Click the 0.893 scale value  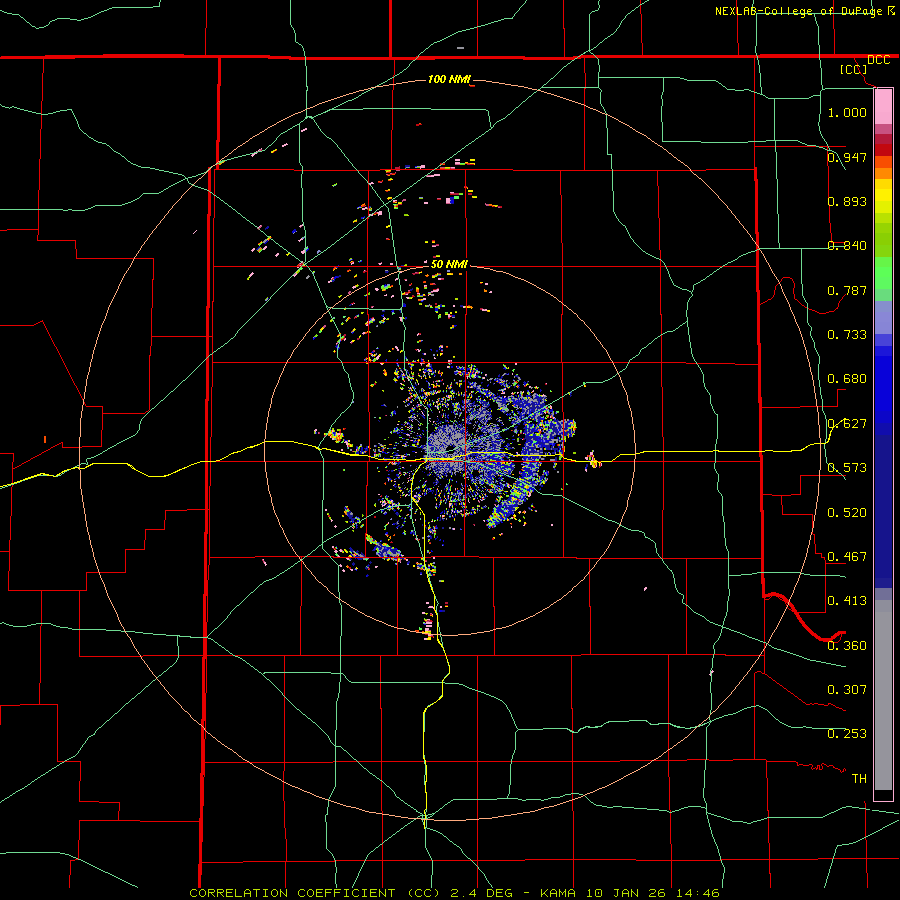[x=847, y=201]
